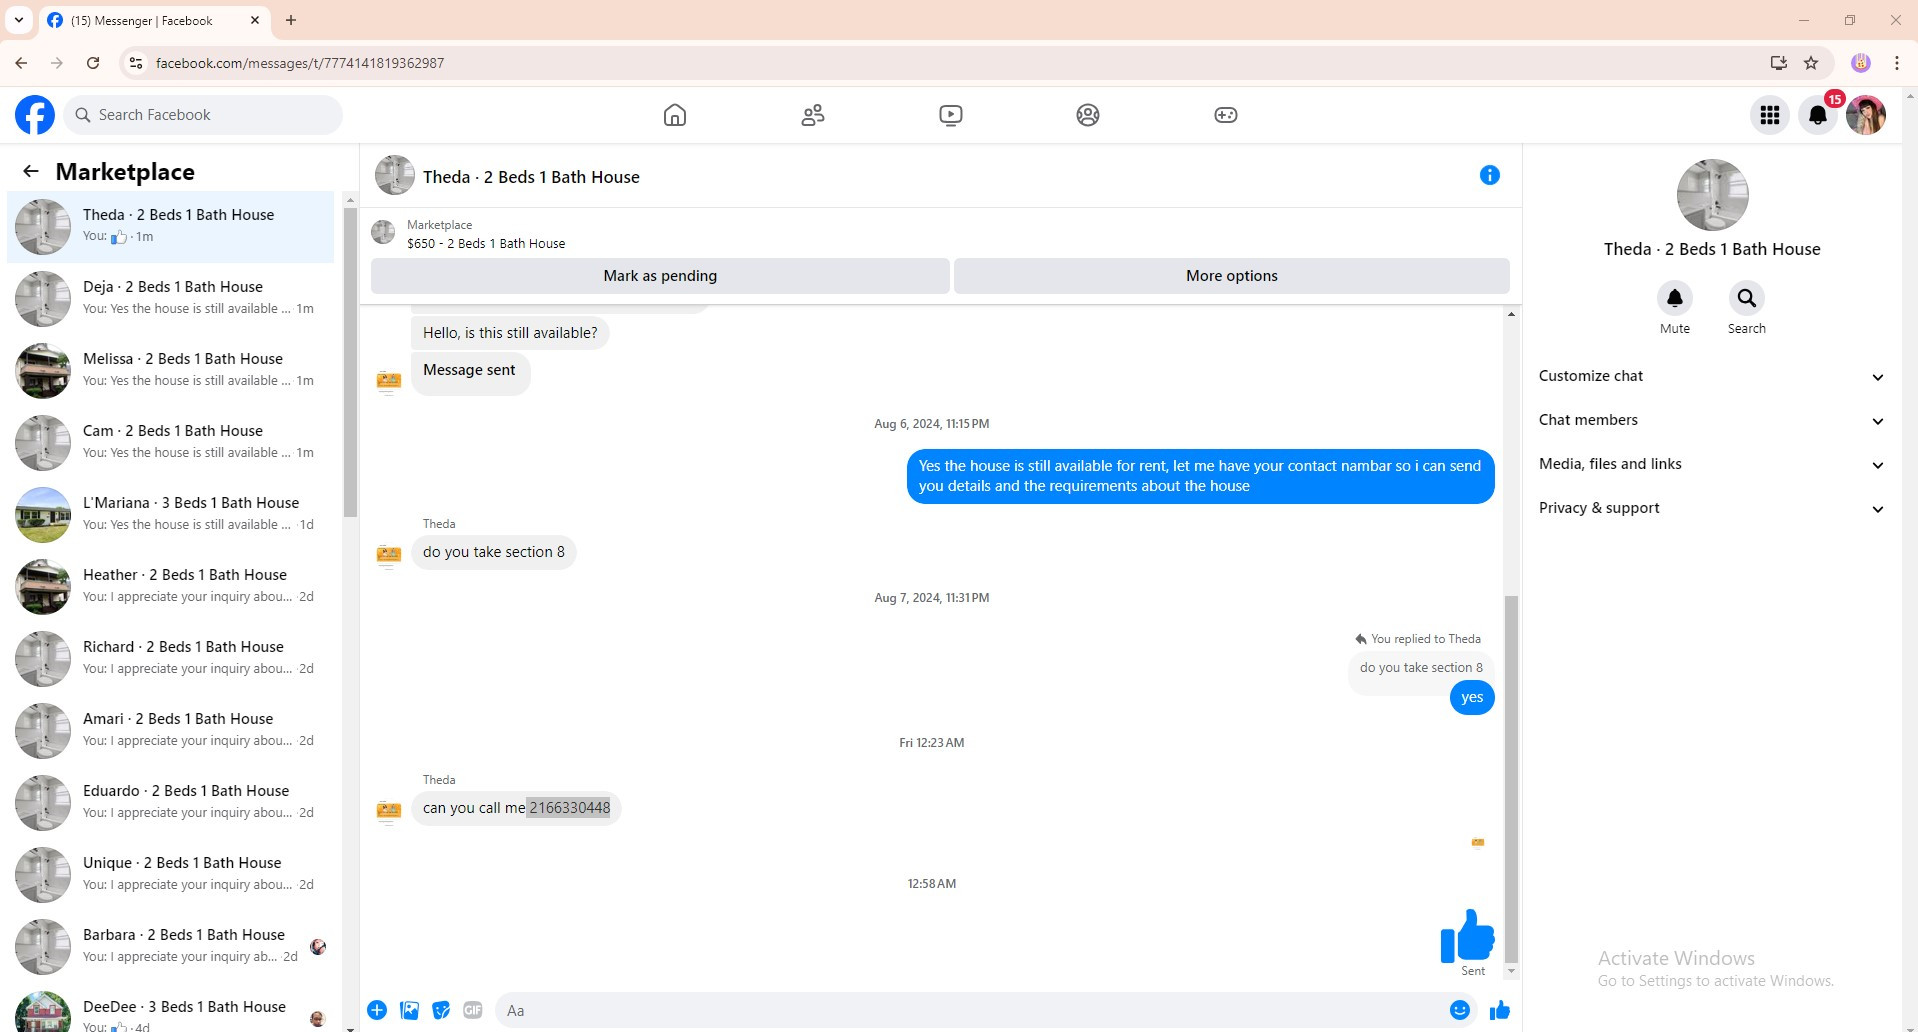Go to the Home feed icon
1918x1032 pixels.
tap(675, 115)
